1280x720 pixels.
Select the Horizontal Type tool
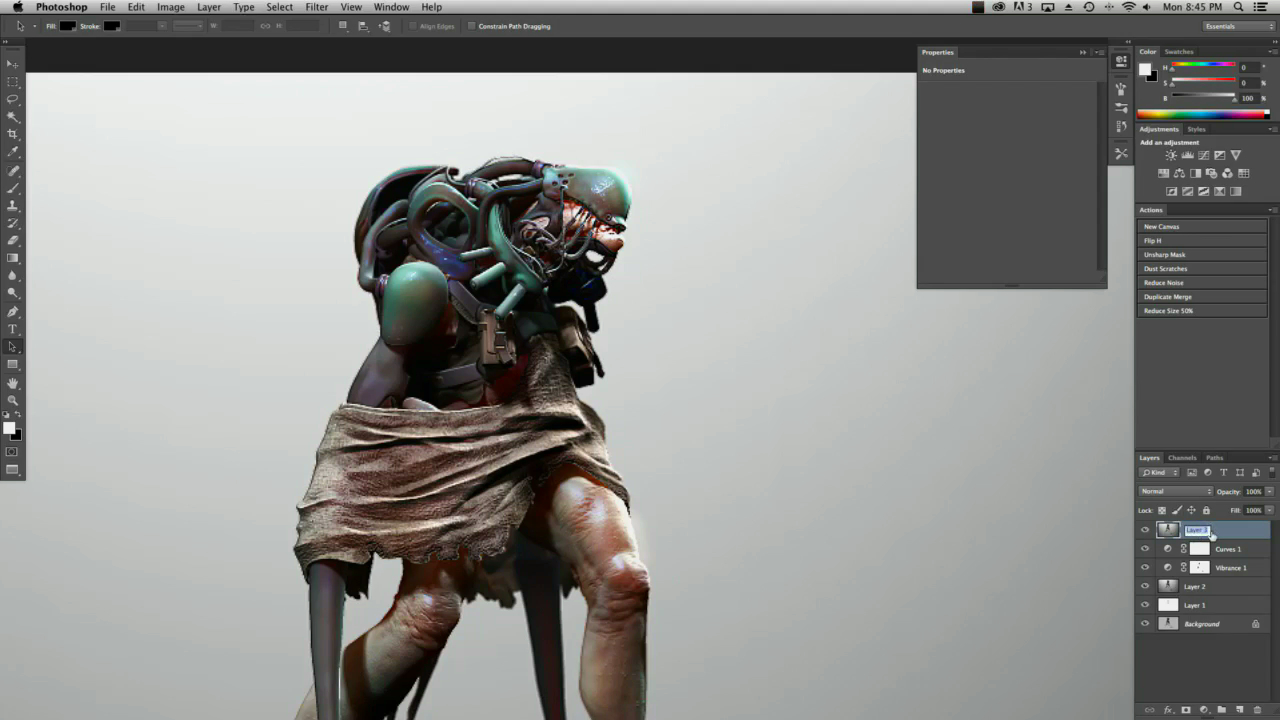click(13, 329)
